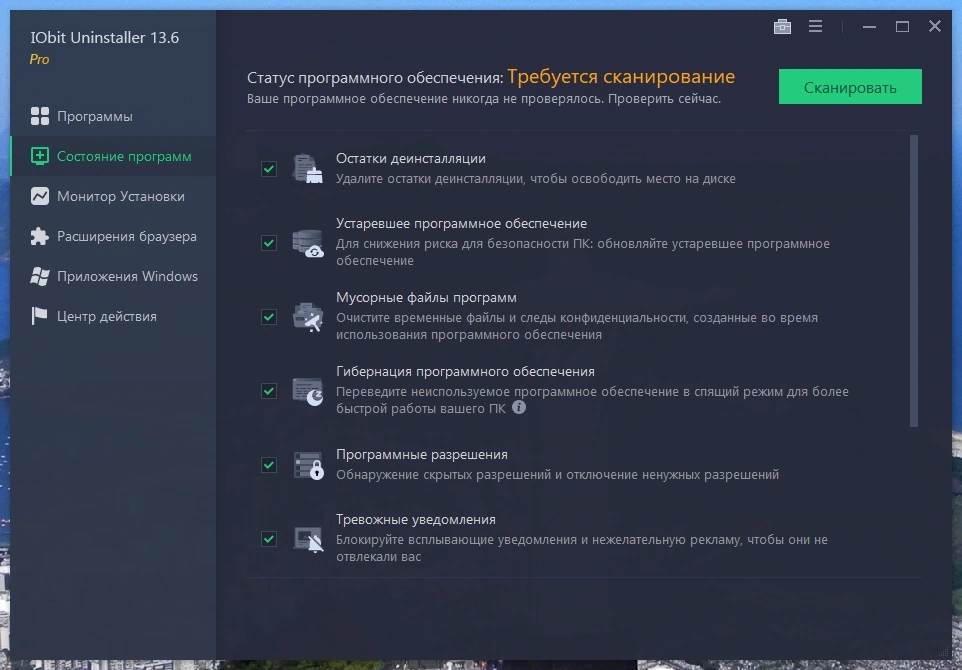The image size is (962, 670).
Task: Click the green Сканировать button
Action: (850, 87)
